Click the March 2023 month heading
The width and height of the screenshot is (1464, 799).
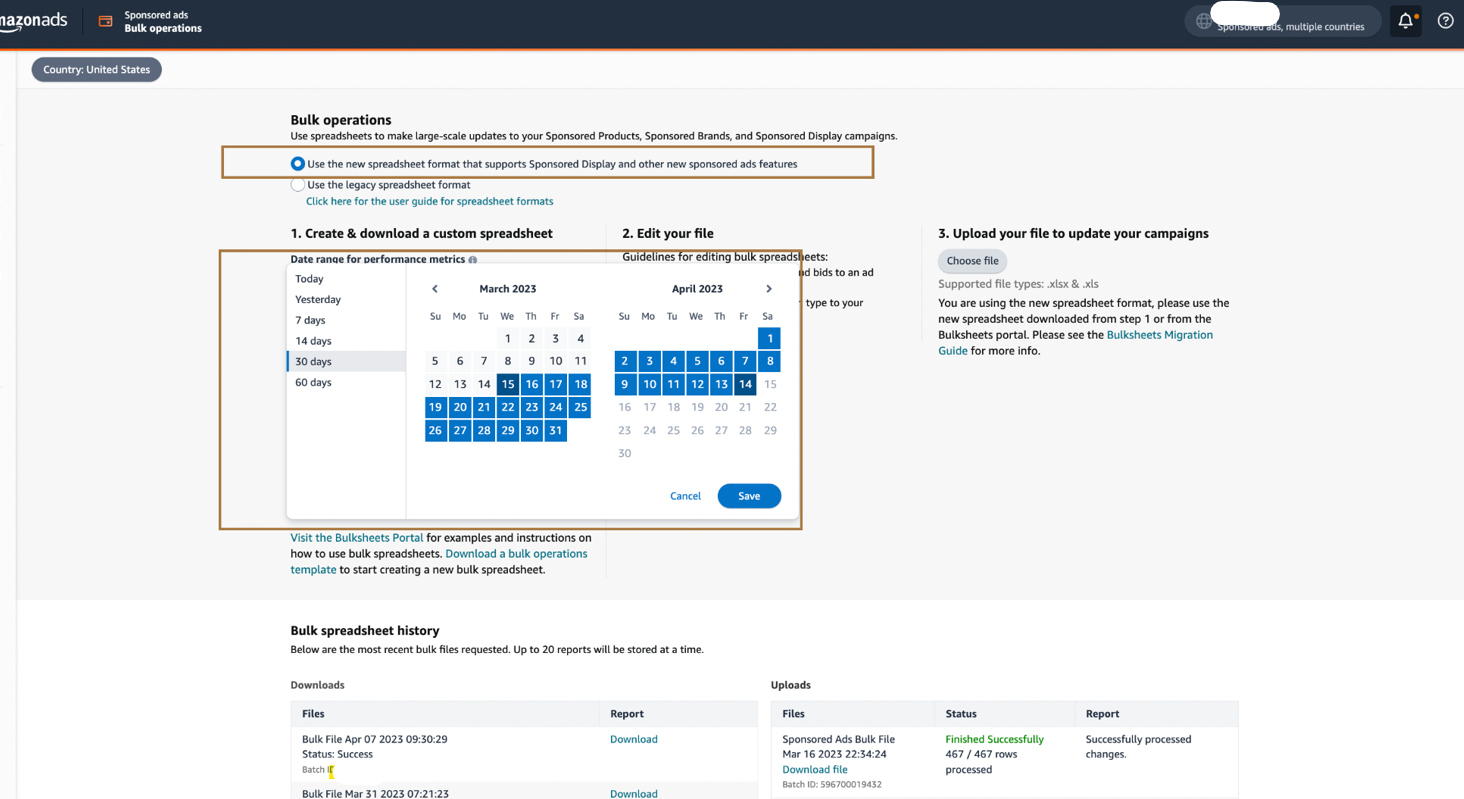508,289
